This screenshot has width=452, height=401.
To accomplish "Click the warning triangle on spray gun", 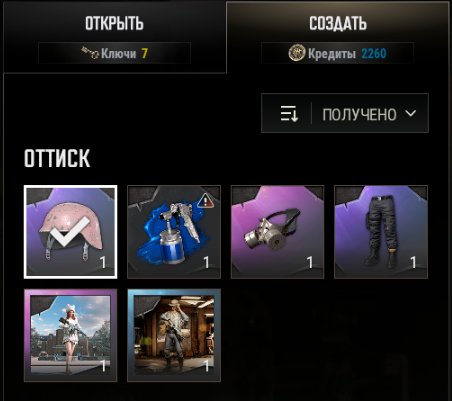I will click(206, 202).
